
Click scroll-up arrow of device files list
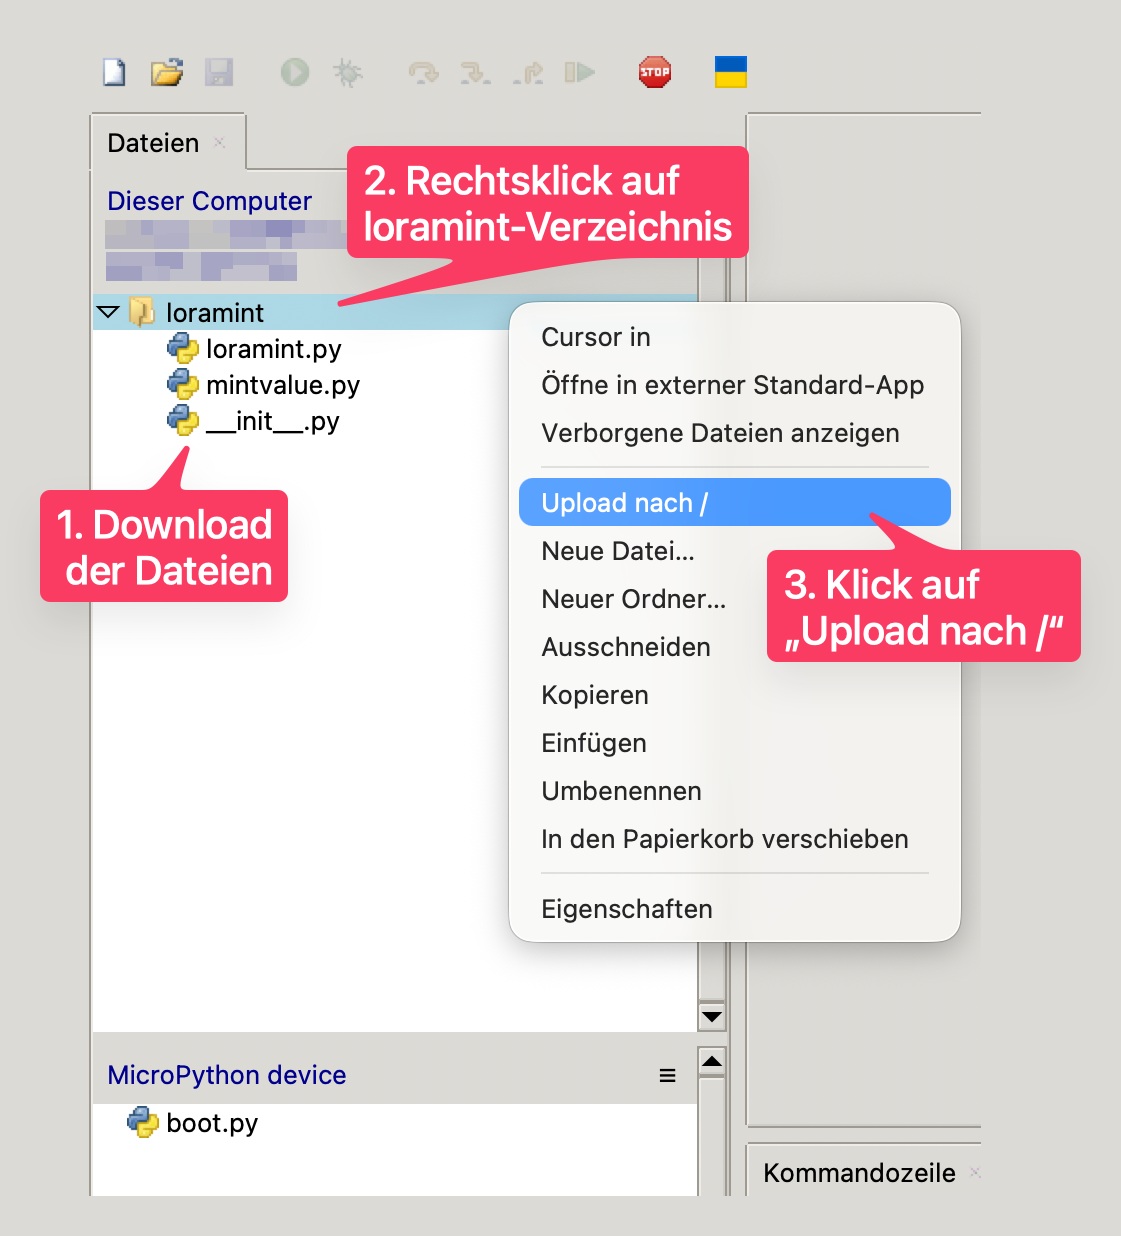coord(712,1061)
